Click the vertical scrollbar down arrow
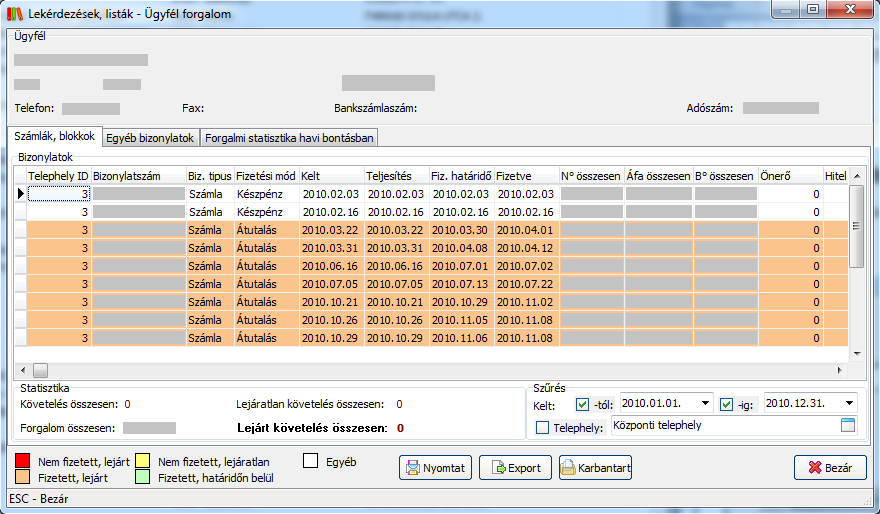The width and height of the screenshot is (880, 514). 855,352
